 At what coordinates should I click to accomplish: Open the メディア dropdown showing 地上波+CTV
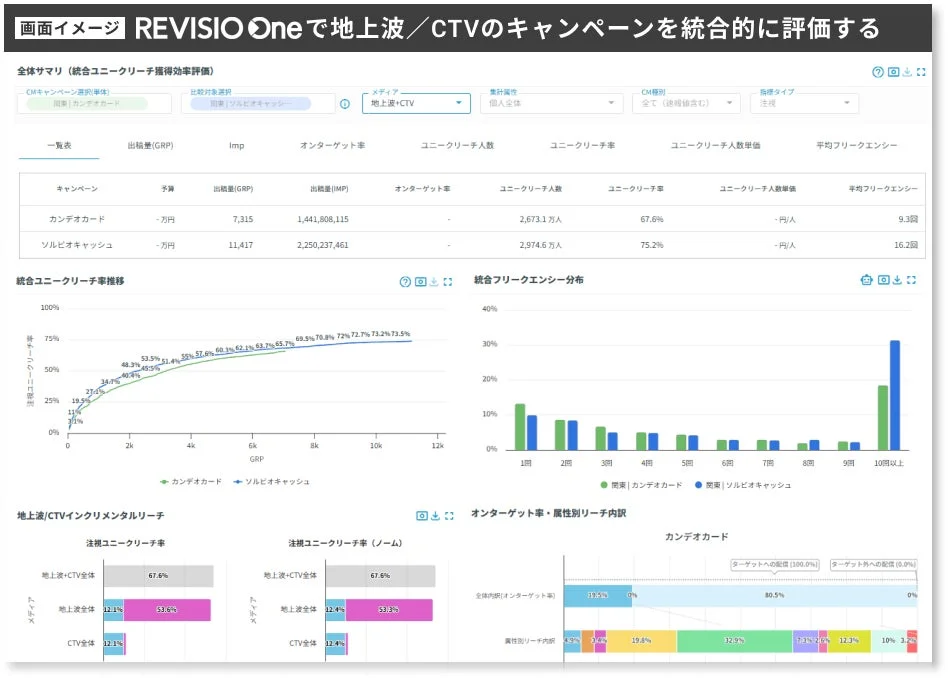(x=415, y=103)
